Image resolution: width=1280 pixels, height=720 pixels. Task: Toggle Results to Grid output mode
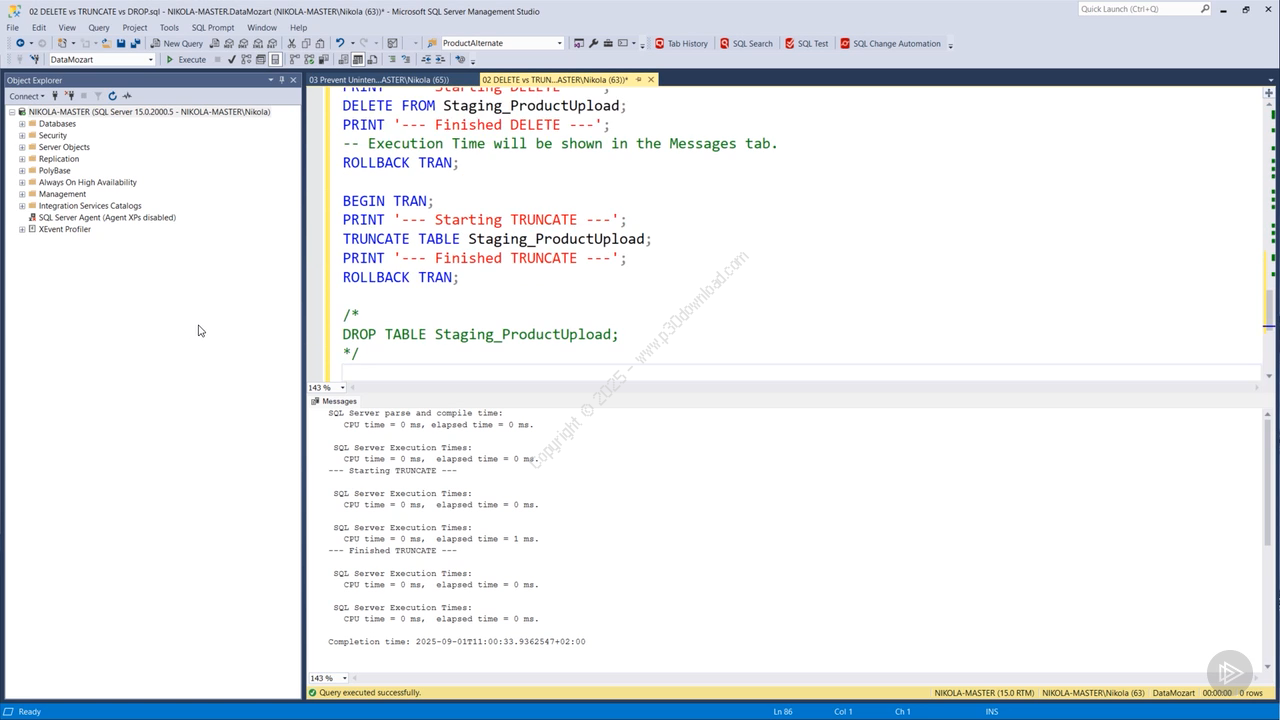point(357,60)
